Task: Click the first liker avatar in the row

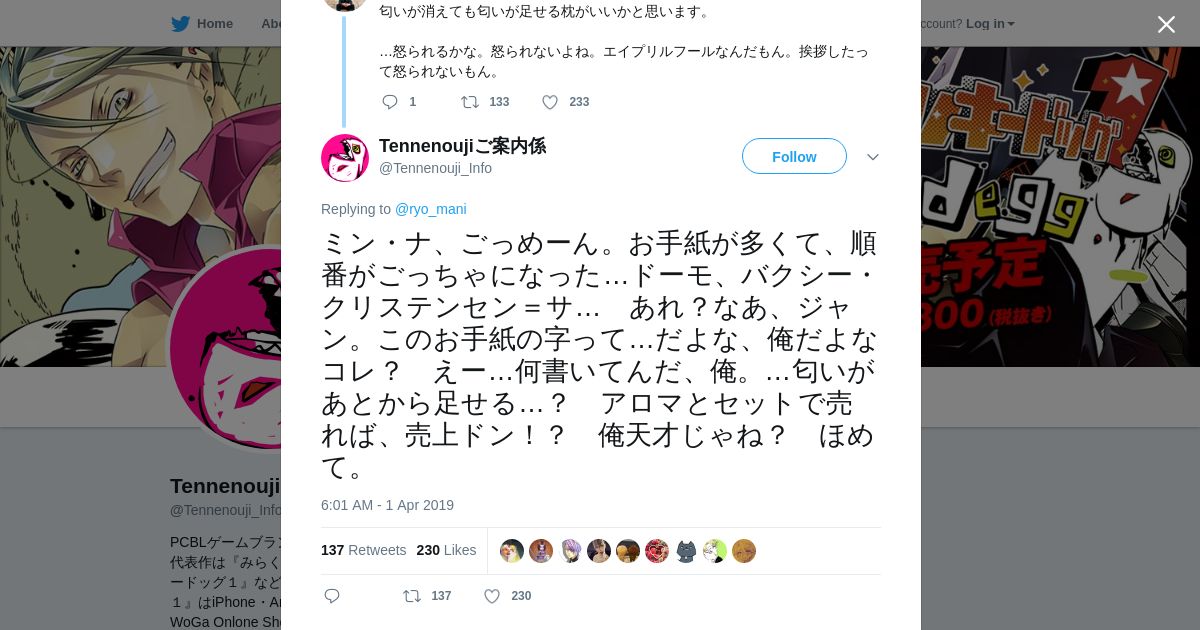Action: (512, 551)
